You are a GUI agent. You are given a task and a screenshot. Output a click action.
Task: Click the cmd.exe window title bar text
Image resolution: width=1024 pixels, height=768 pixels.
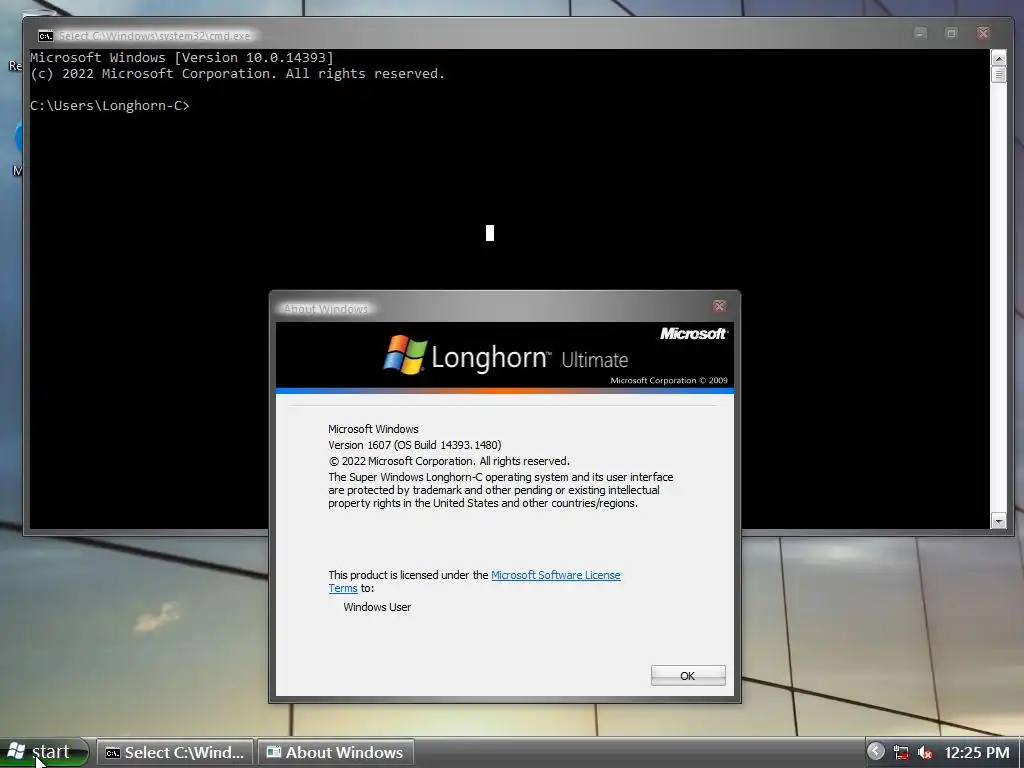[x=155, y=35]
